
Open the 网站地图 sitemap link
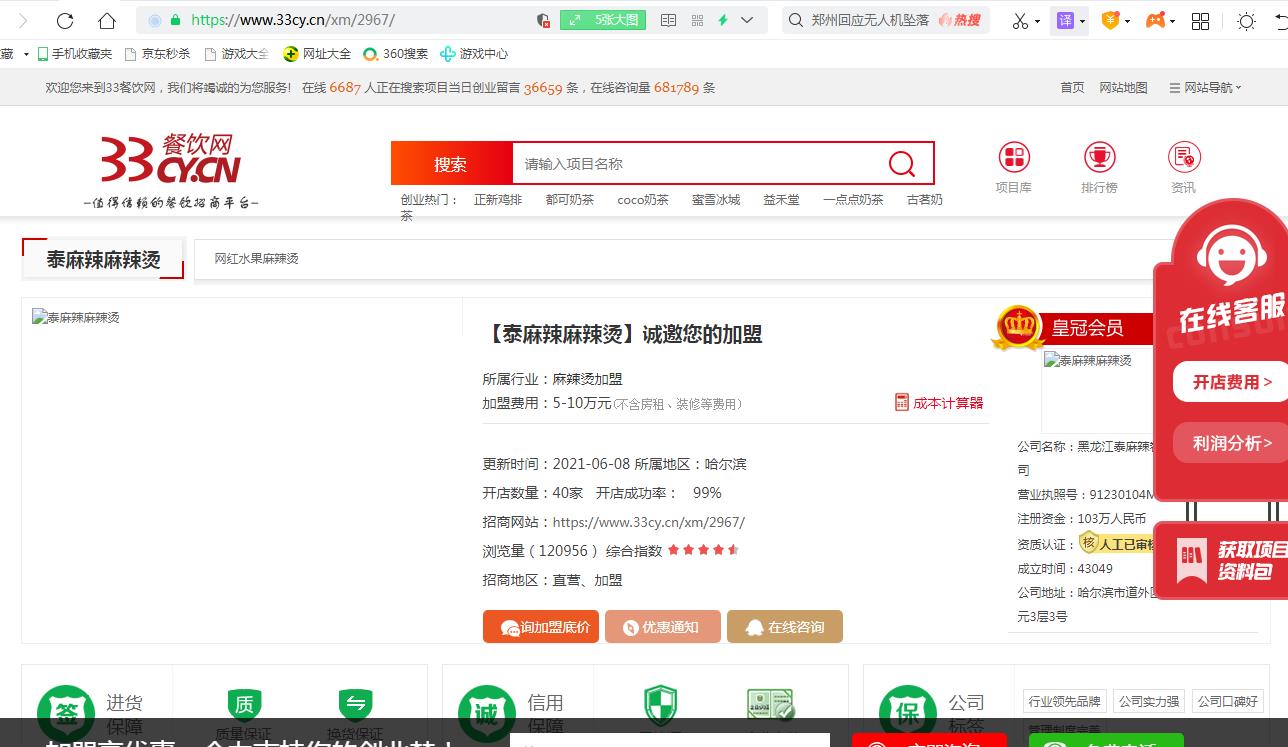[1123, 88]
